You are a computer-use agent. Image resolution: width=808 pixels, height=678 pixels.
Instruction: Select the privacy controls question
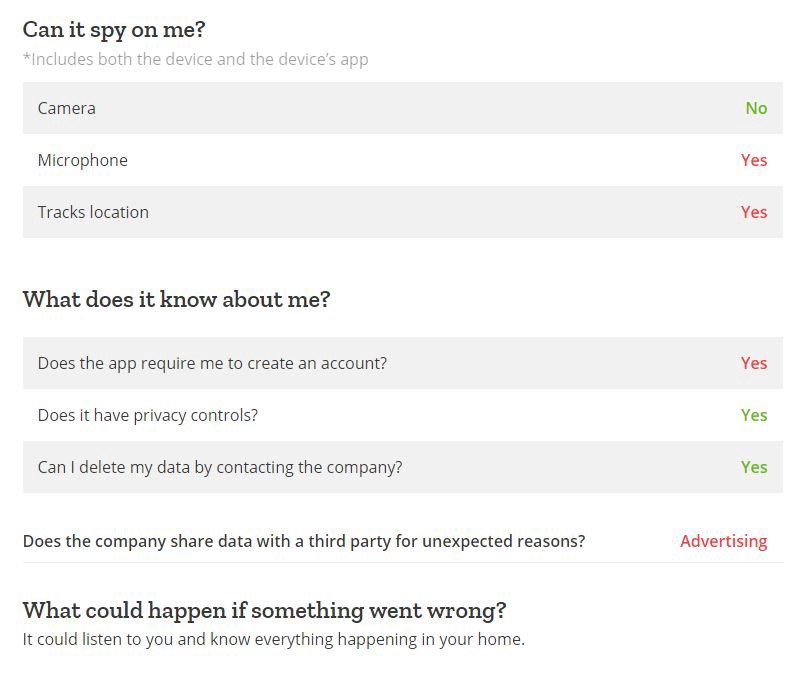[148, 415]
